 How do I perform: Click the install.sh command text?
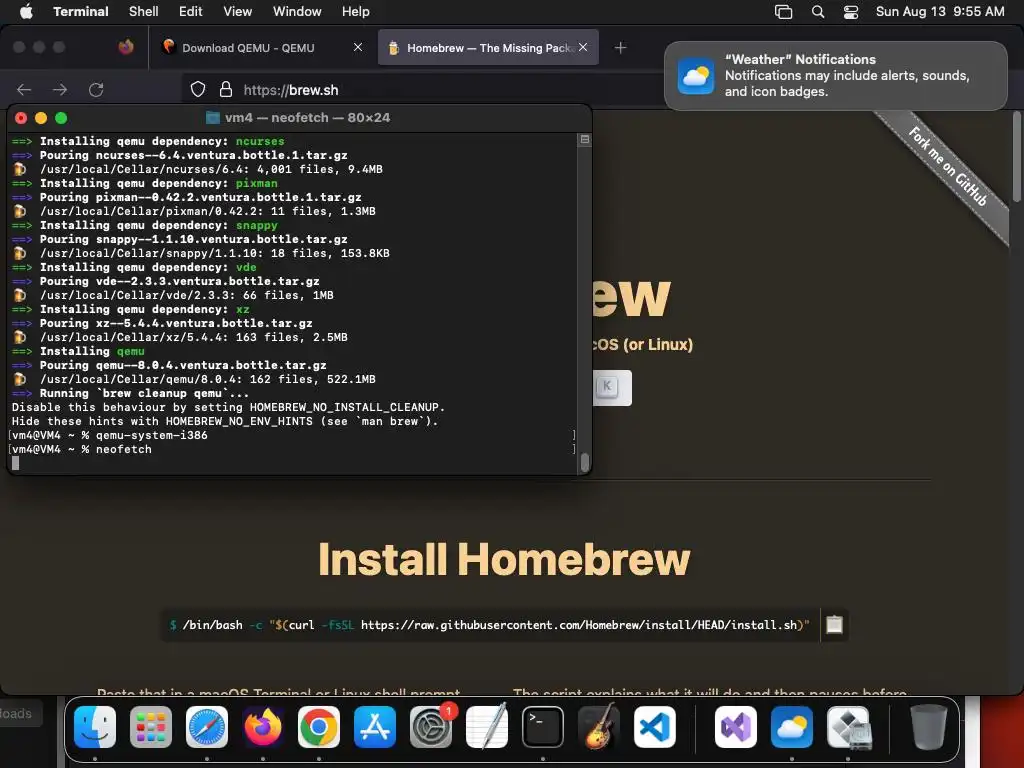pos(490,625)
